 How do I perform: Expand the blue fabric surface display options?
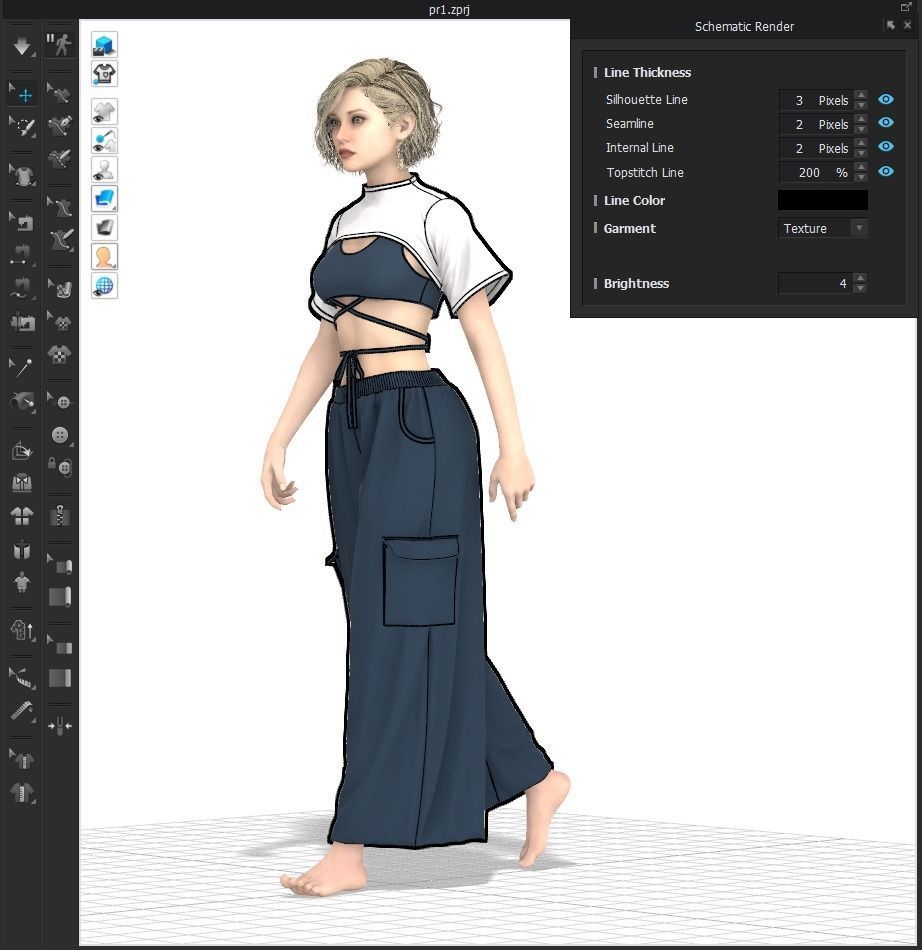coord(104,198)
